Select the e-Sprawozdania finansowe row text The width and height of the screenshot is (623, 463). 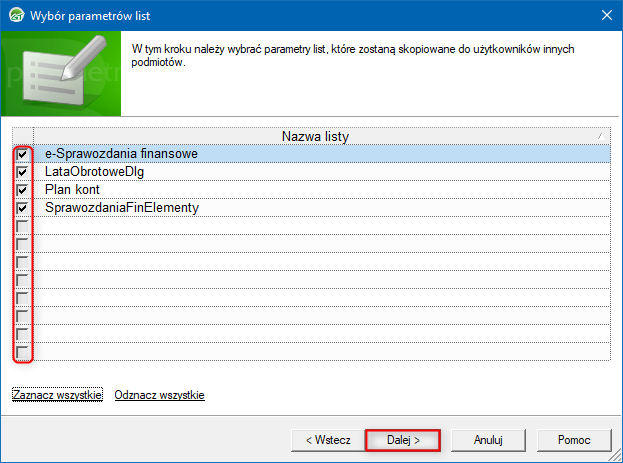[x=121, y=154]
